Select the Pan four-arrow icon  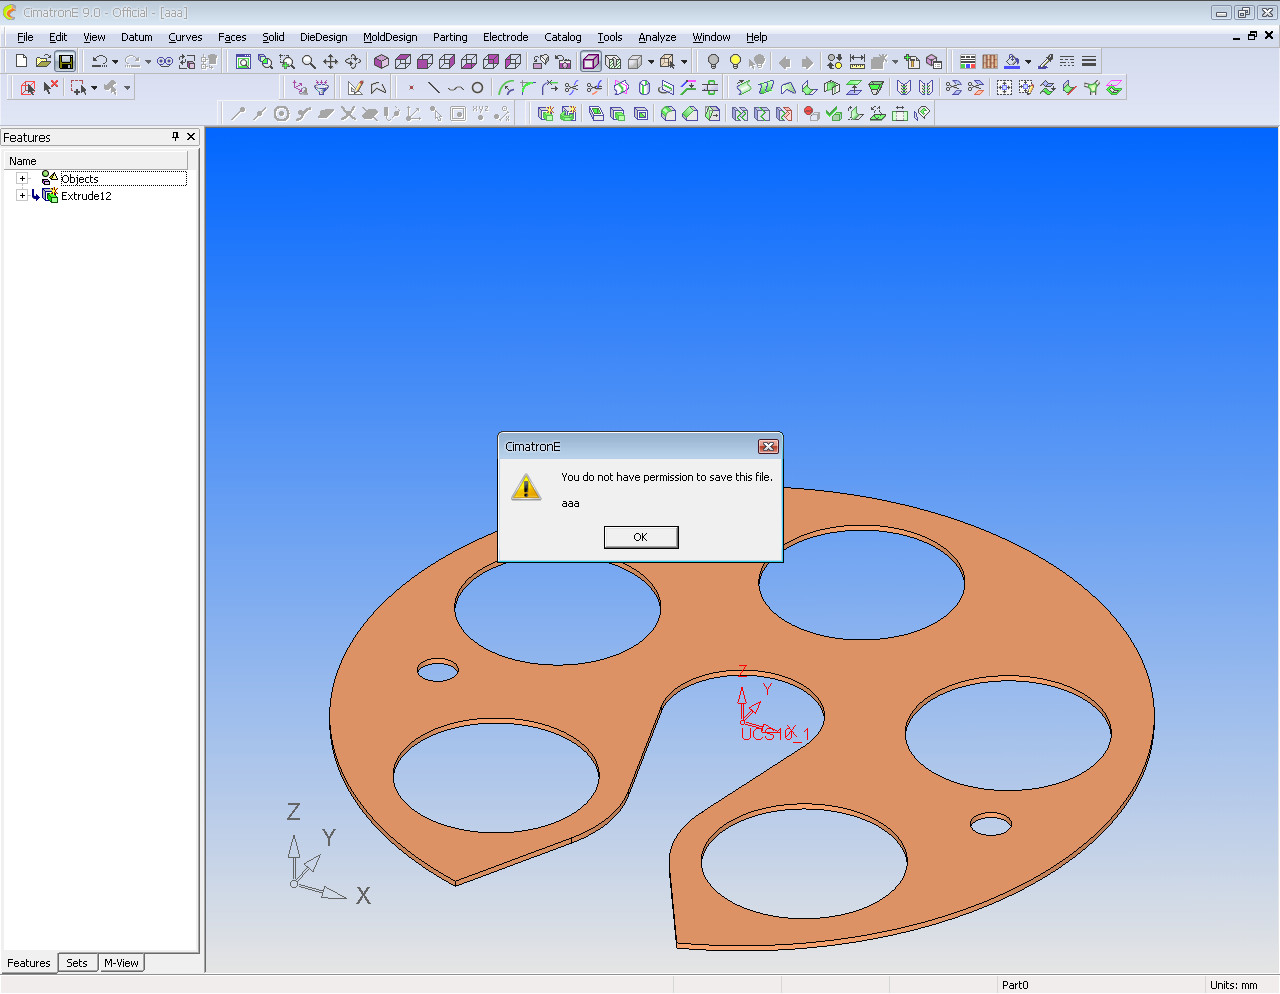pos(331,61)
